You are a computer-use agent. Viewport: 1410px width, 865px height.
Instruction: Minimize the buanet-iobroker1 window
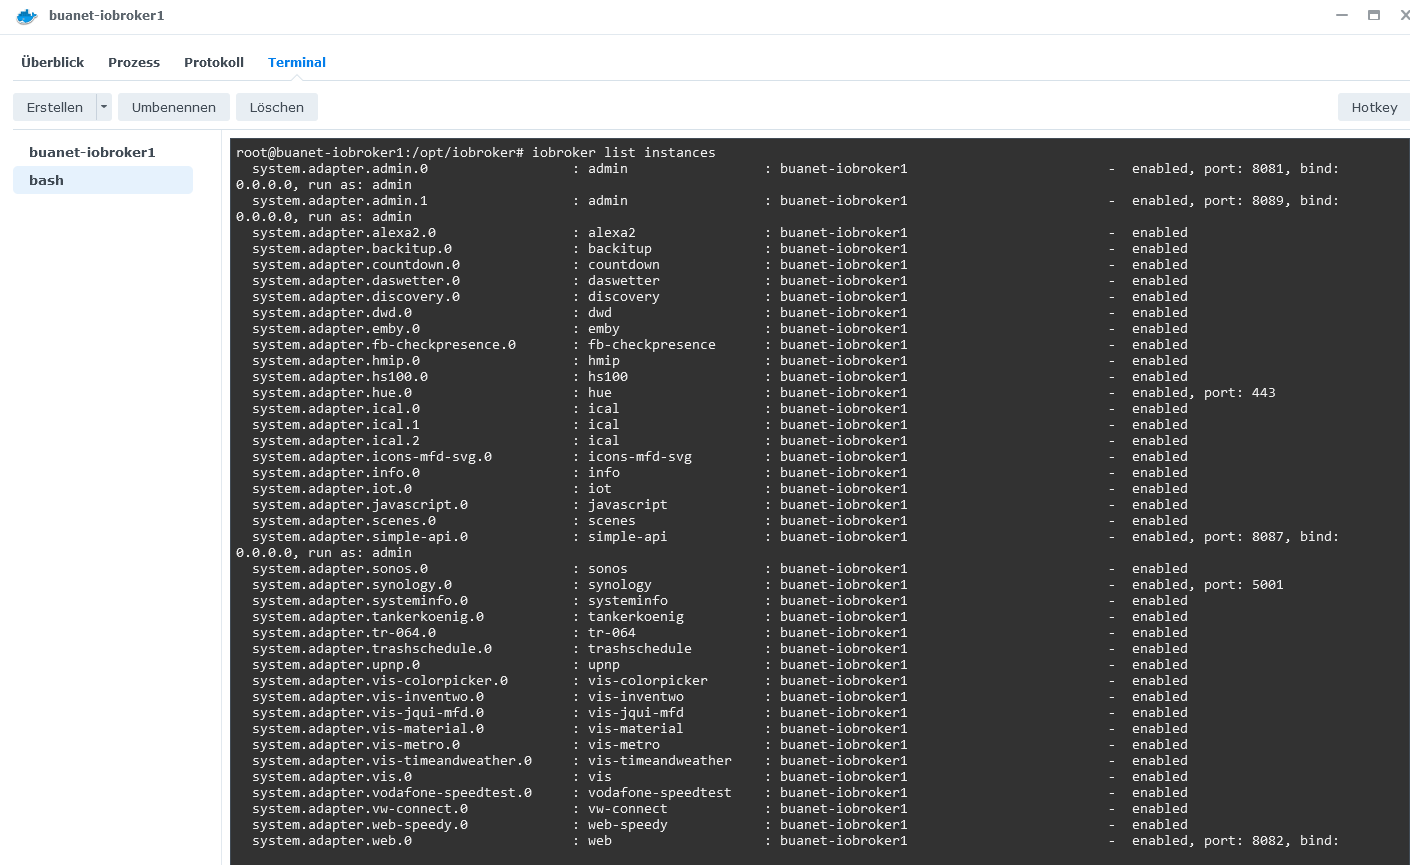pos(1342,15)
